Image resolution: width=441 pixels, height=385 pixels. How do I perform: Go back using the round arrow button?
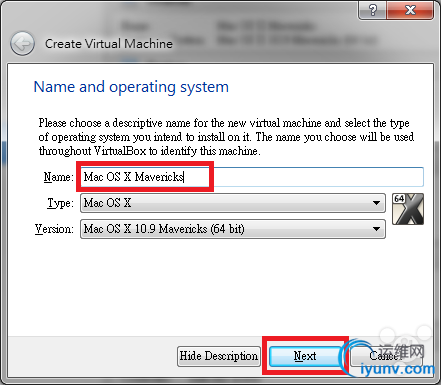[22, 44]
